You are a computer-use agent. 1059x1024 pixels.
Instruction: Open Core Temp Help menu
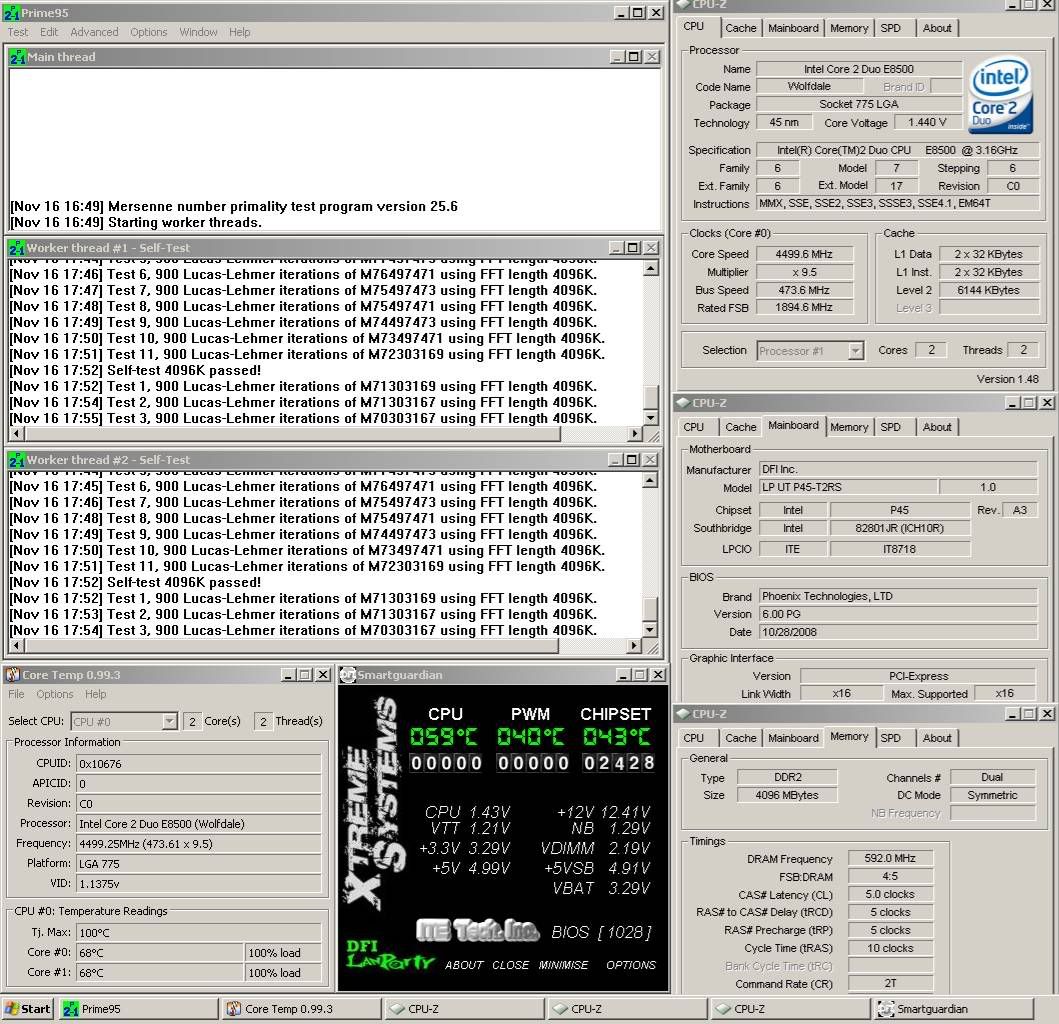tap(95, 694)
